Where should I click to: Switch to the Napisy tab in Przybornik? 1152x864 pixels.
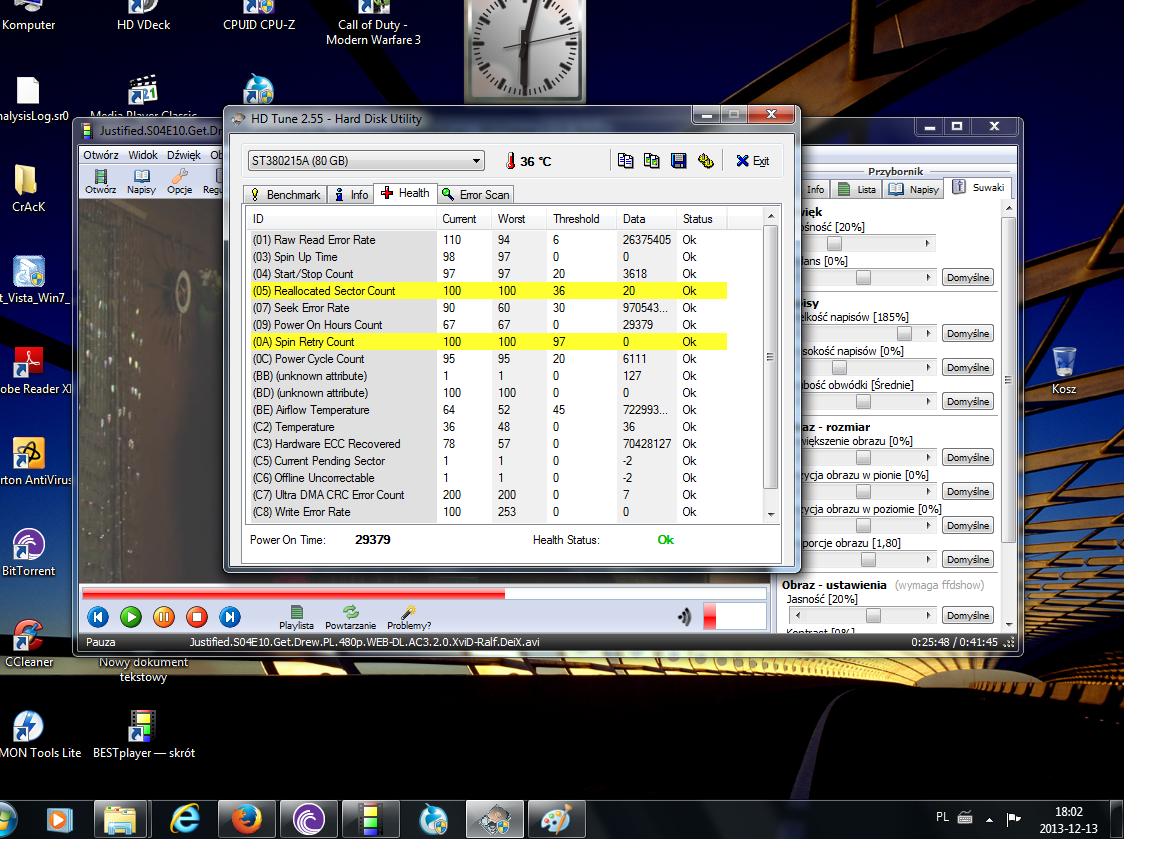click(x=914, y=190)
